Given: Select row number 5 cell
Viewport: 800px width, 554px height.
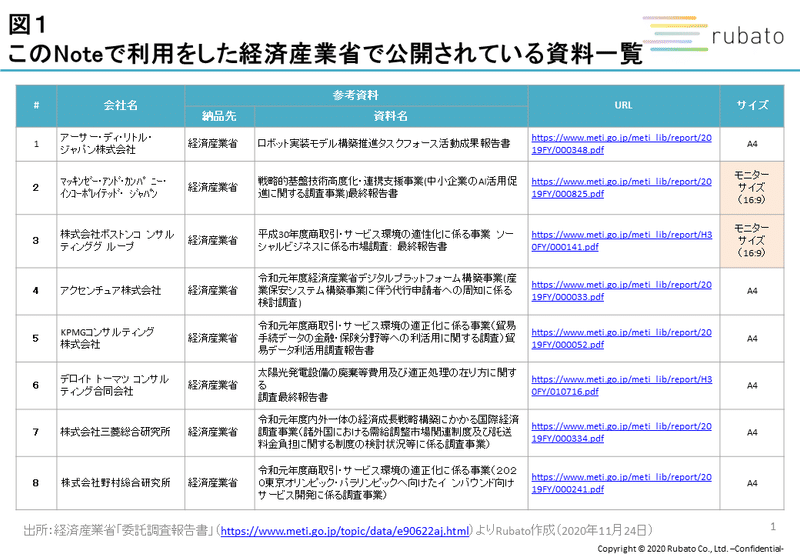Looking at the screenshot, I should coord(36,338).
